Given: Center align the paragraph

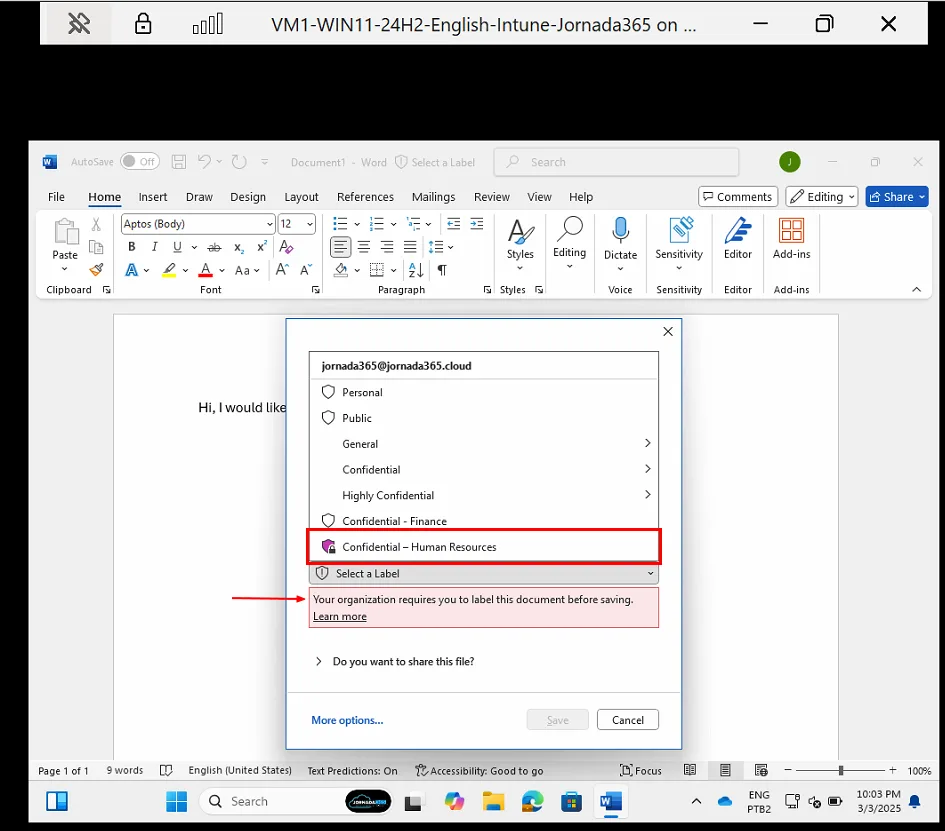Looking at the screenshot, I should pyautogui.click(x=363, y=246).
